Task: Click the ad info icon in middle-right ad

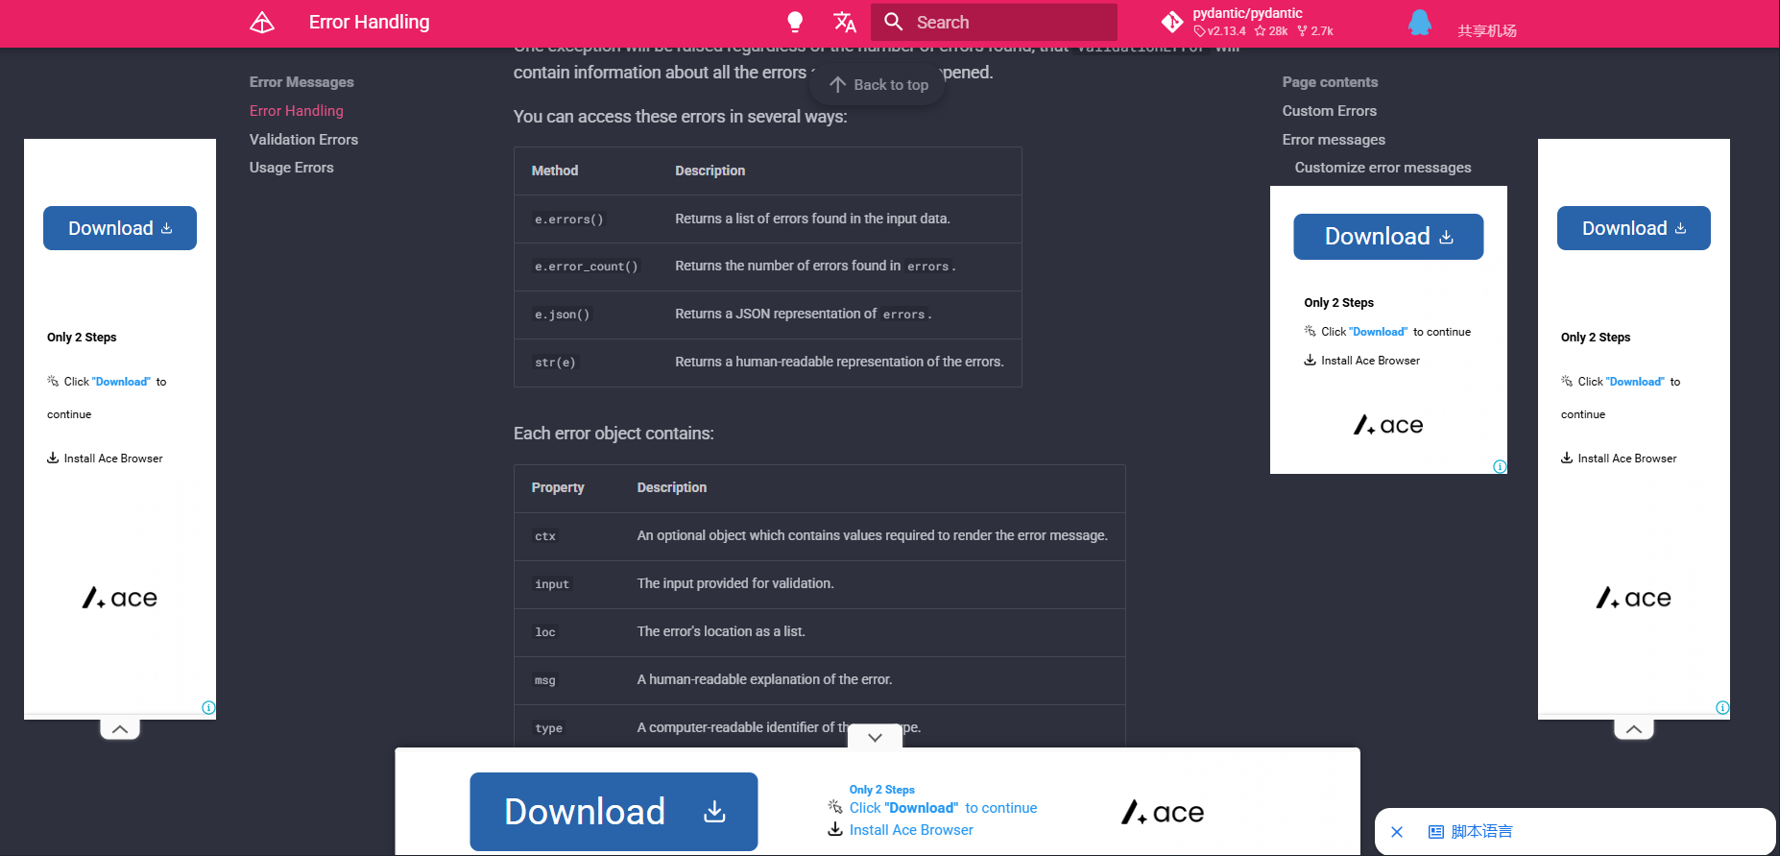Action: tap(1499, 466)
